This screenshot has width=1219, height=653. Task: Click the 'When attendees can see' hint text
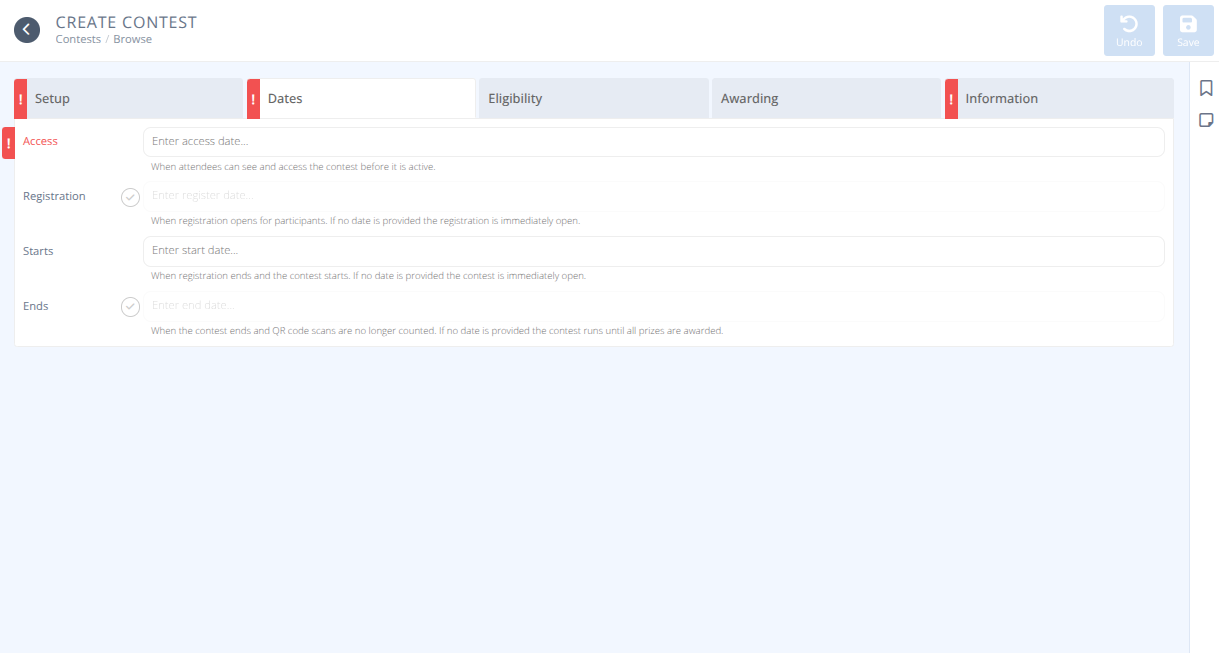click(x=293, y=167)
